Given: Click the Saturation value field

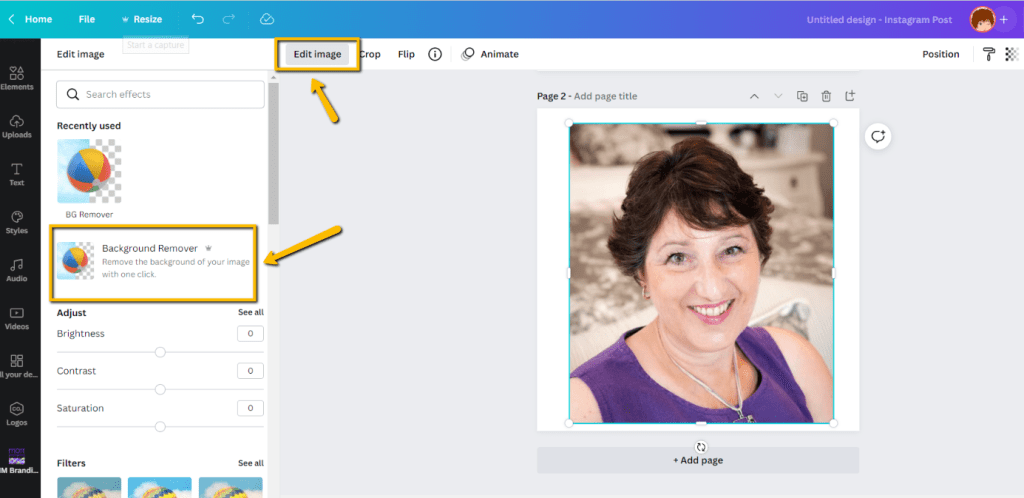Looking at the screenshot, I should [251, 409].
